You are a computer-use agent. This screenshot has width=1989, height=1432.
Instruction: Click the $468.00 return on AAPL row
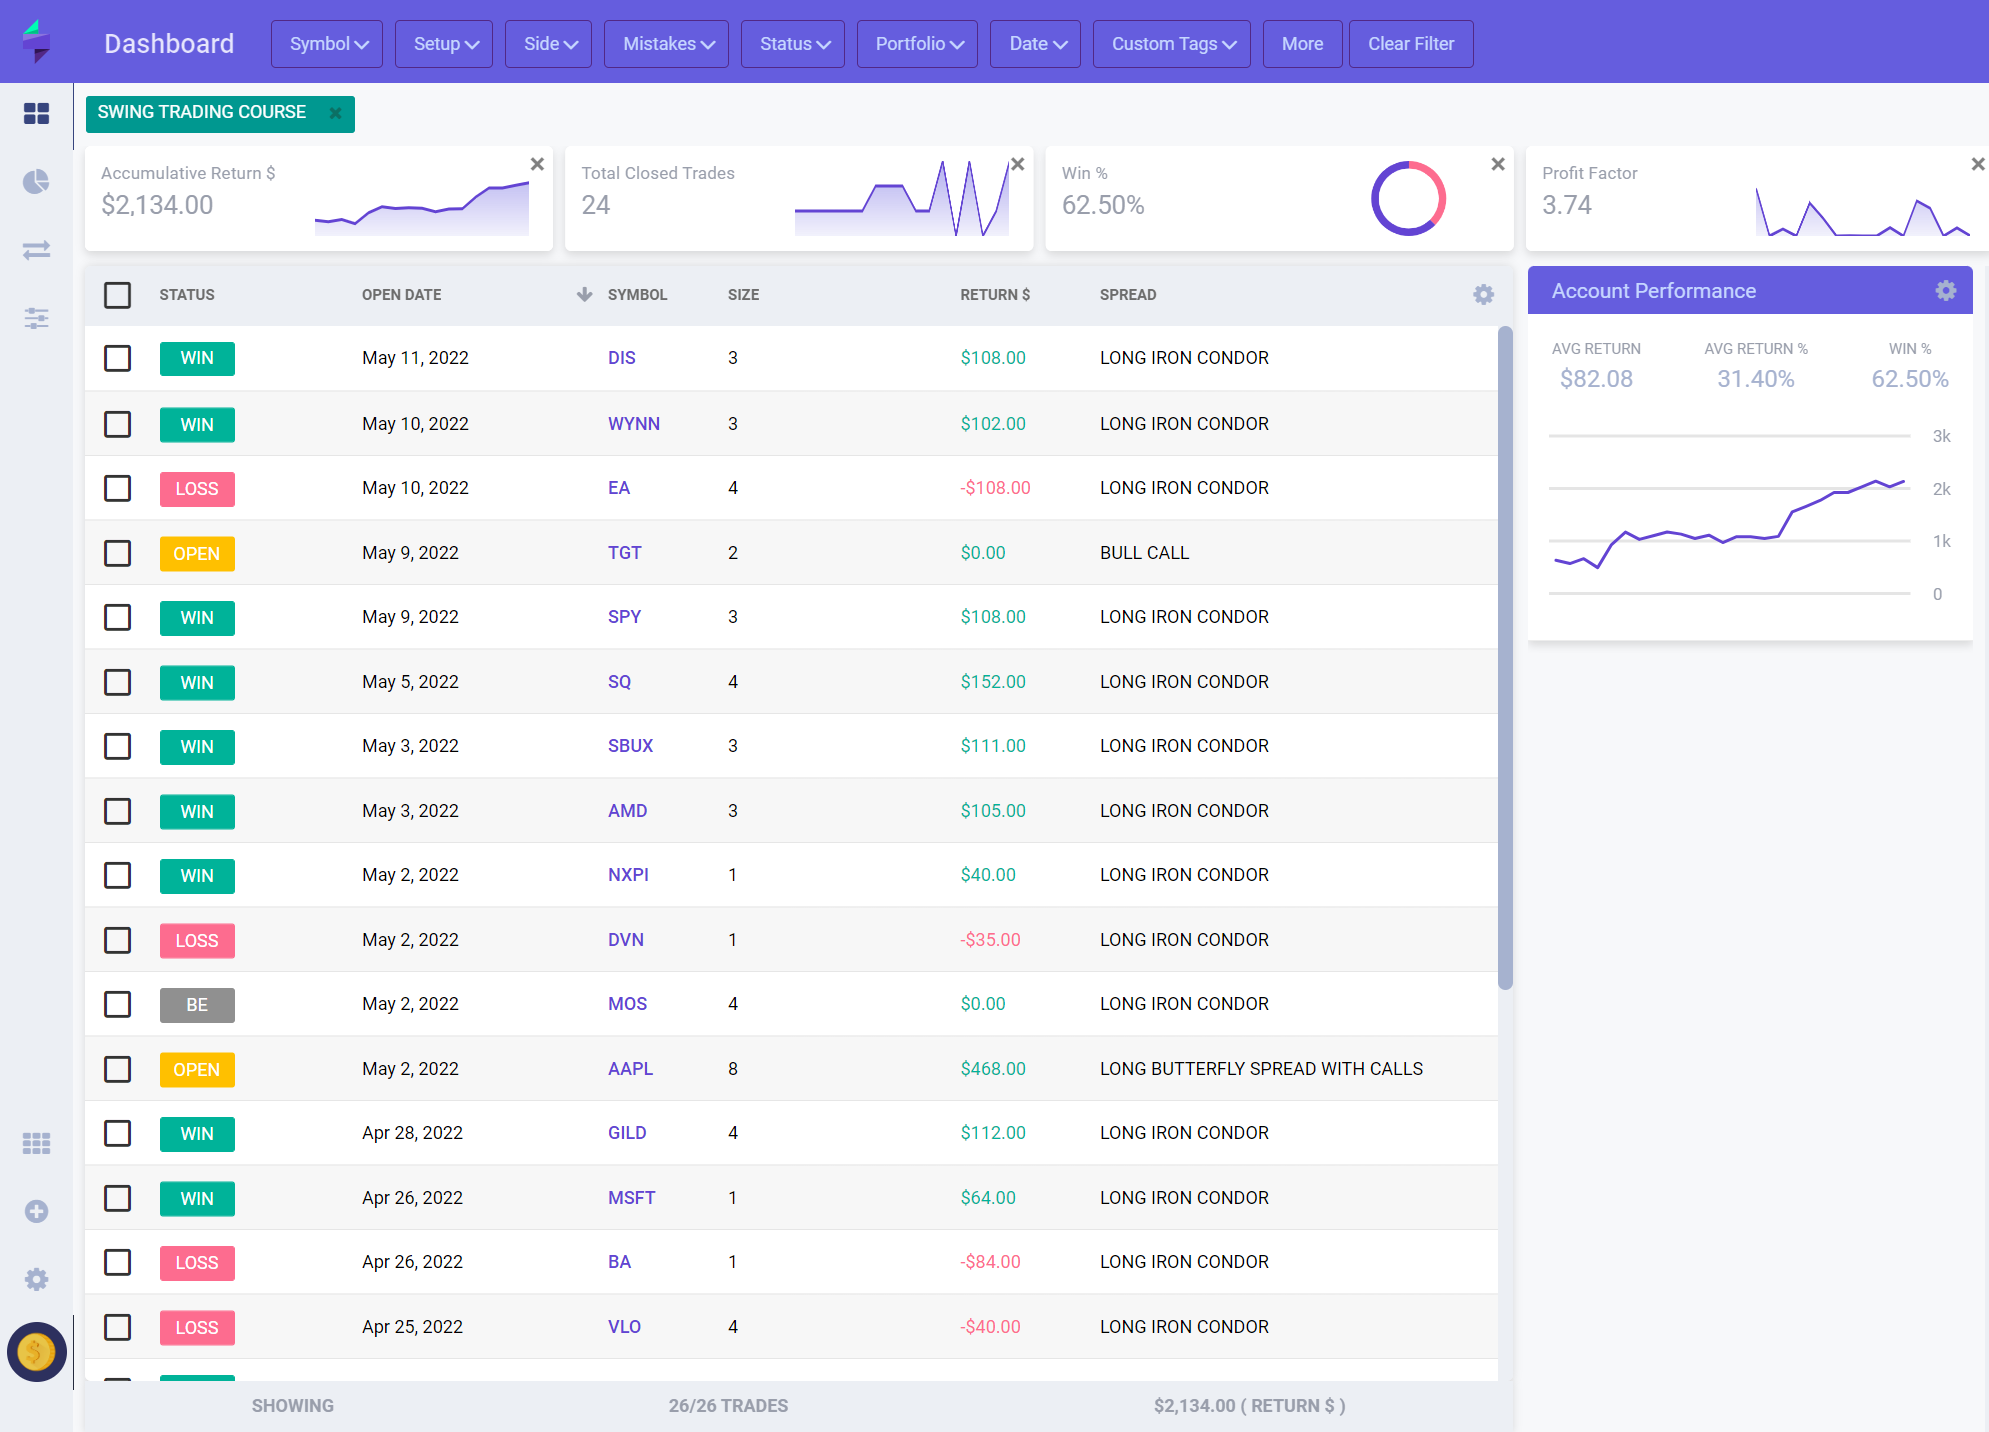tap(993, 1069)
